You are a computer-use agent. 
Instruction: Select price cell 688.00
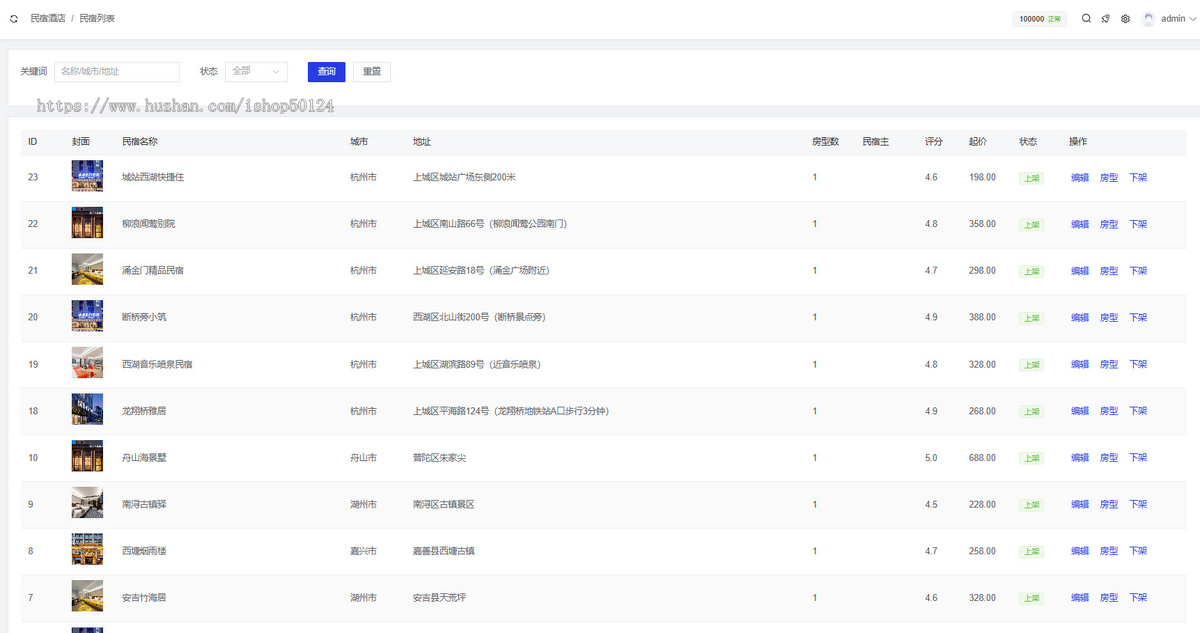[982, 458]
